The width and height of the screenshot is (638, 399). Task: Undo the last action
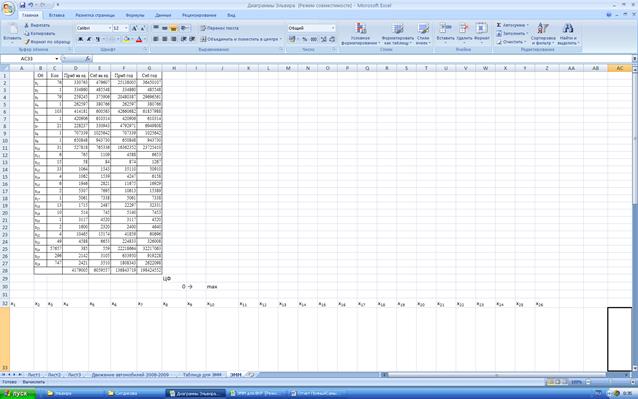[x=31, y=5]
